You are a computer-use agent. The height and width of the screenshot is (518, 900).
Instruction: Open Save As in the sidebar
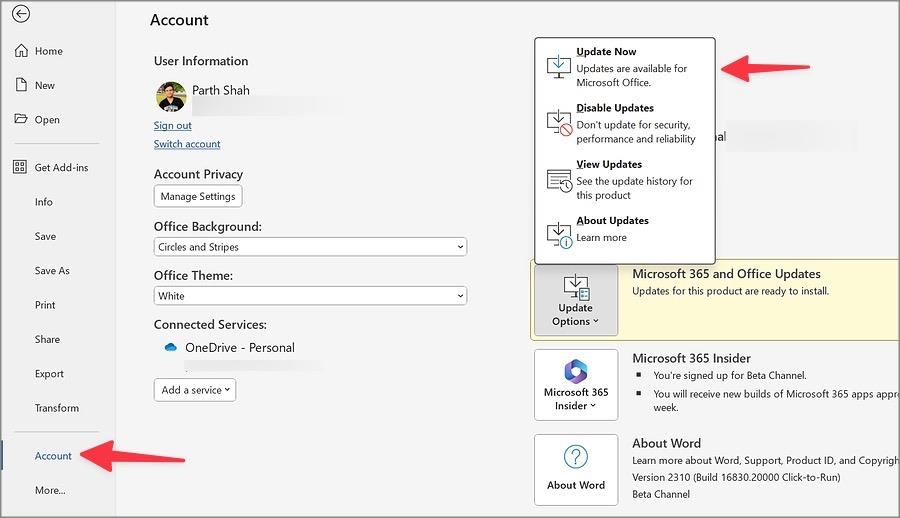52,270
